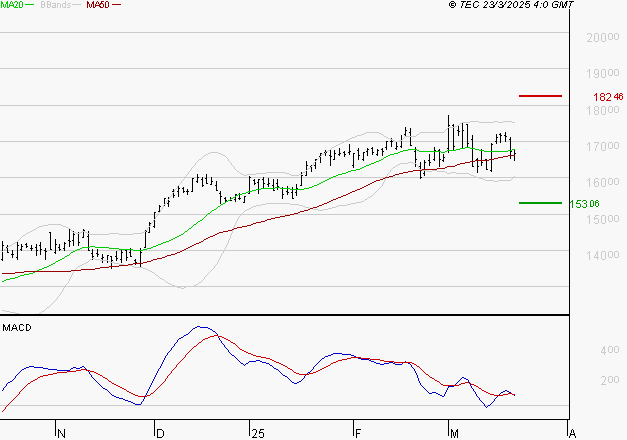This screenshot has height=440, width=627.
Task: Click the green support level line
Action: [540, 203]
